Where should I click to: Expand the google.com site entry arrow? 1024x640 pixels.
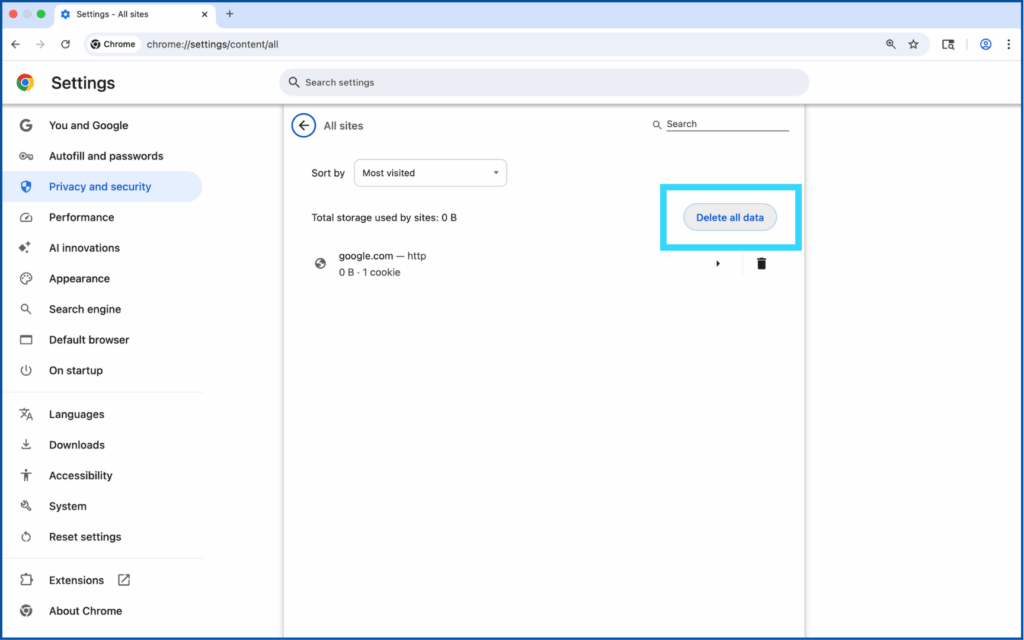point(717,264)
